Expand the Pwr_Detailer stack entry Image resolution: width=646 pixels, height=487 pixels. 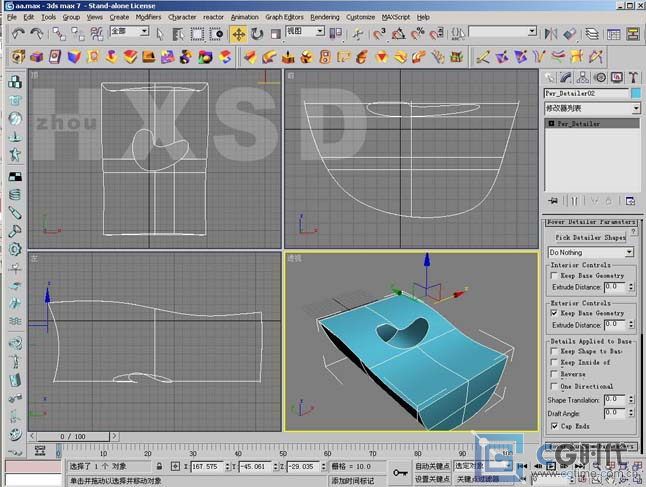point(551,124)
